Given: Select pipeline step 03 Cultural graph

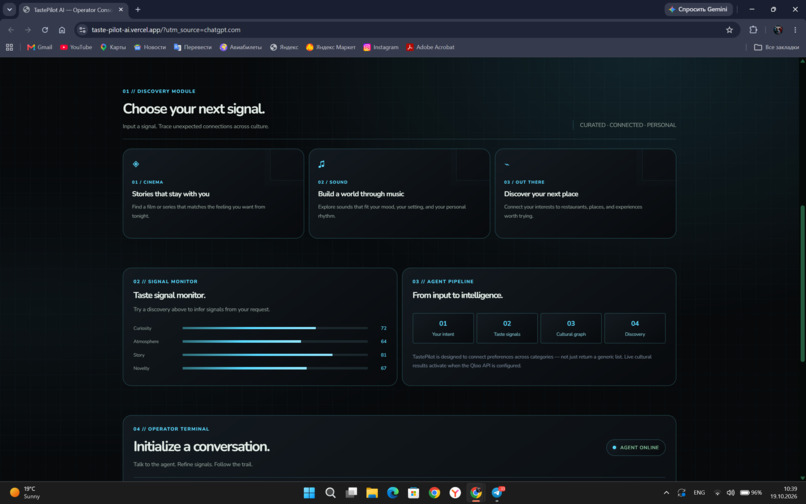Looking at the screenshot, I should [x=571, y=328].
